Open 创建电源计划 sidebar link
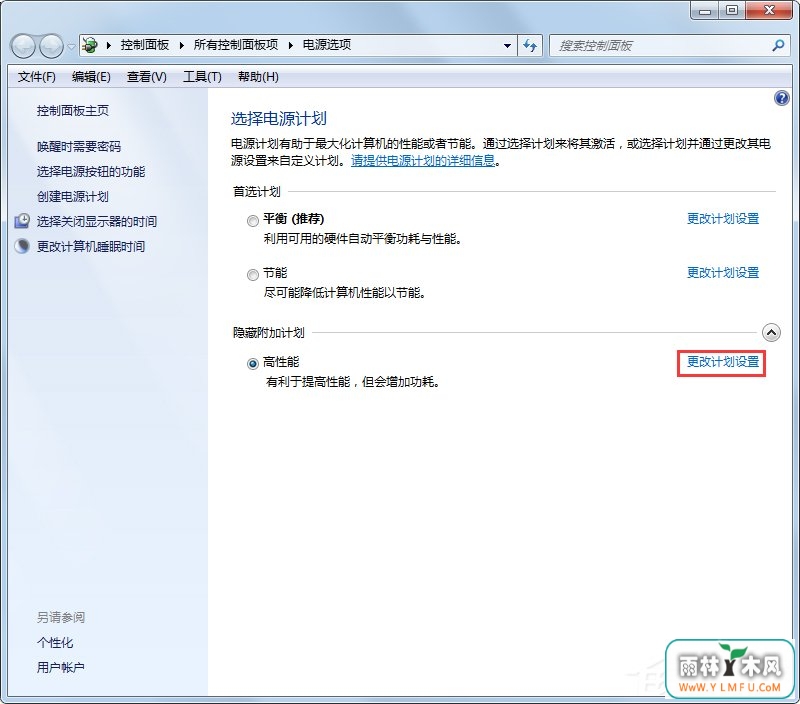 (73, 197)
